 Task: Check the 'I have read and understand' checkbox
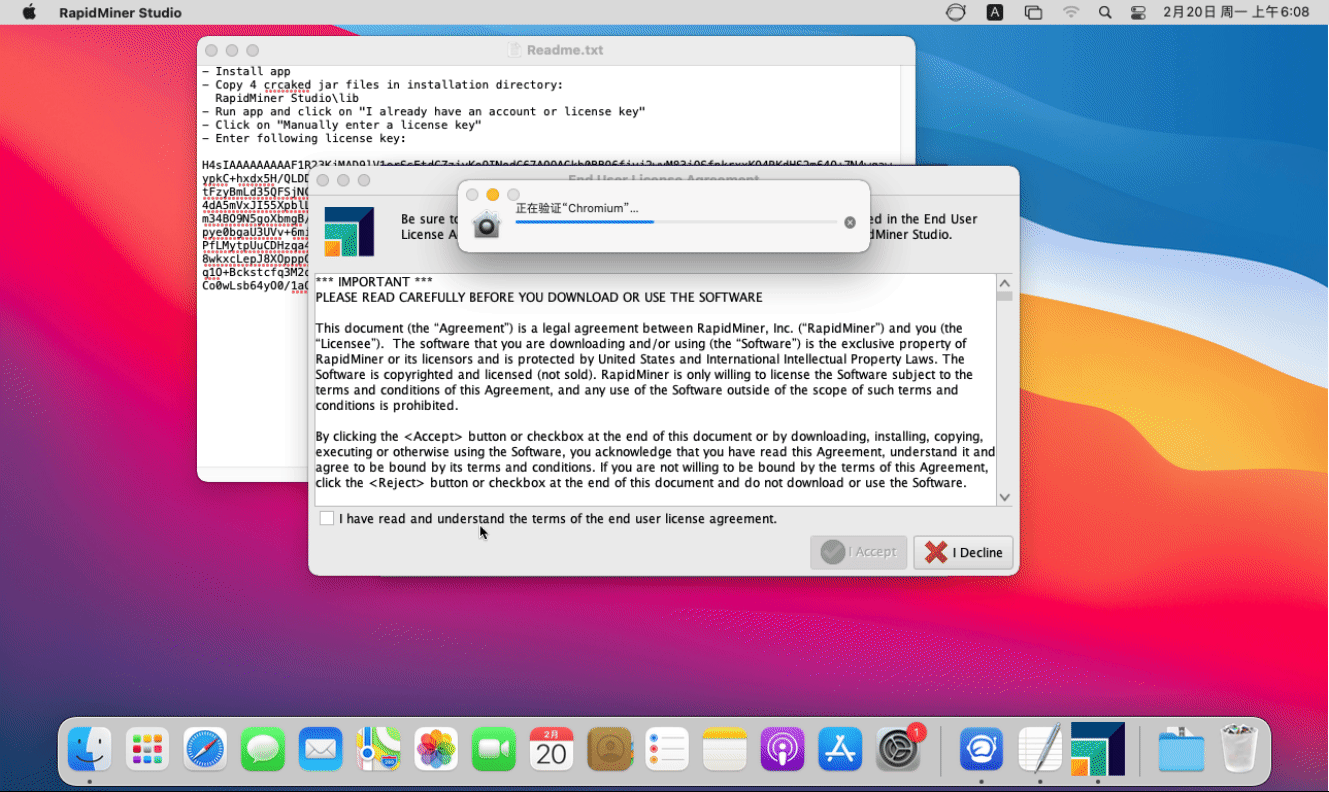tap(327, 518)
